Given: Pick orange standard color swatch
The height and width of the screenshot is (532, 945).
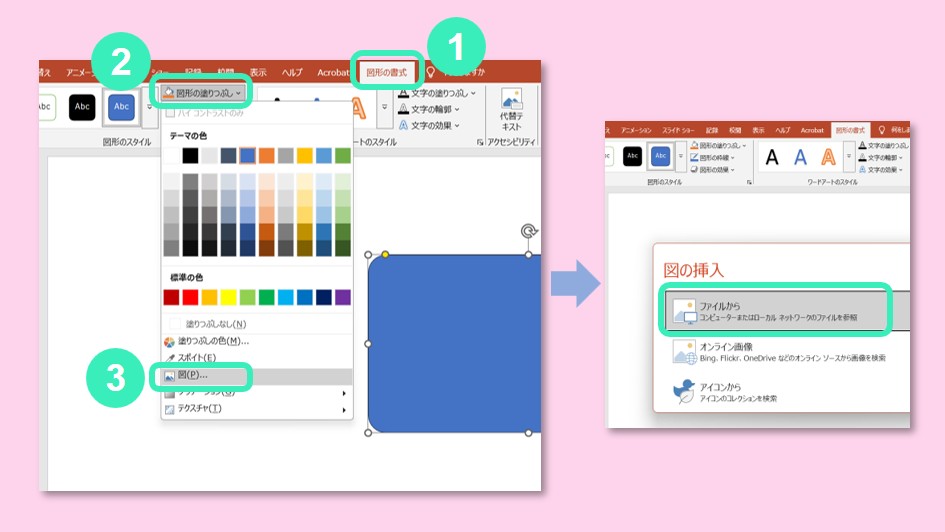Looking at the screenshot, I should (209, 297).
